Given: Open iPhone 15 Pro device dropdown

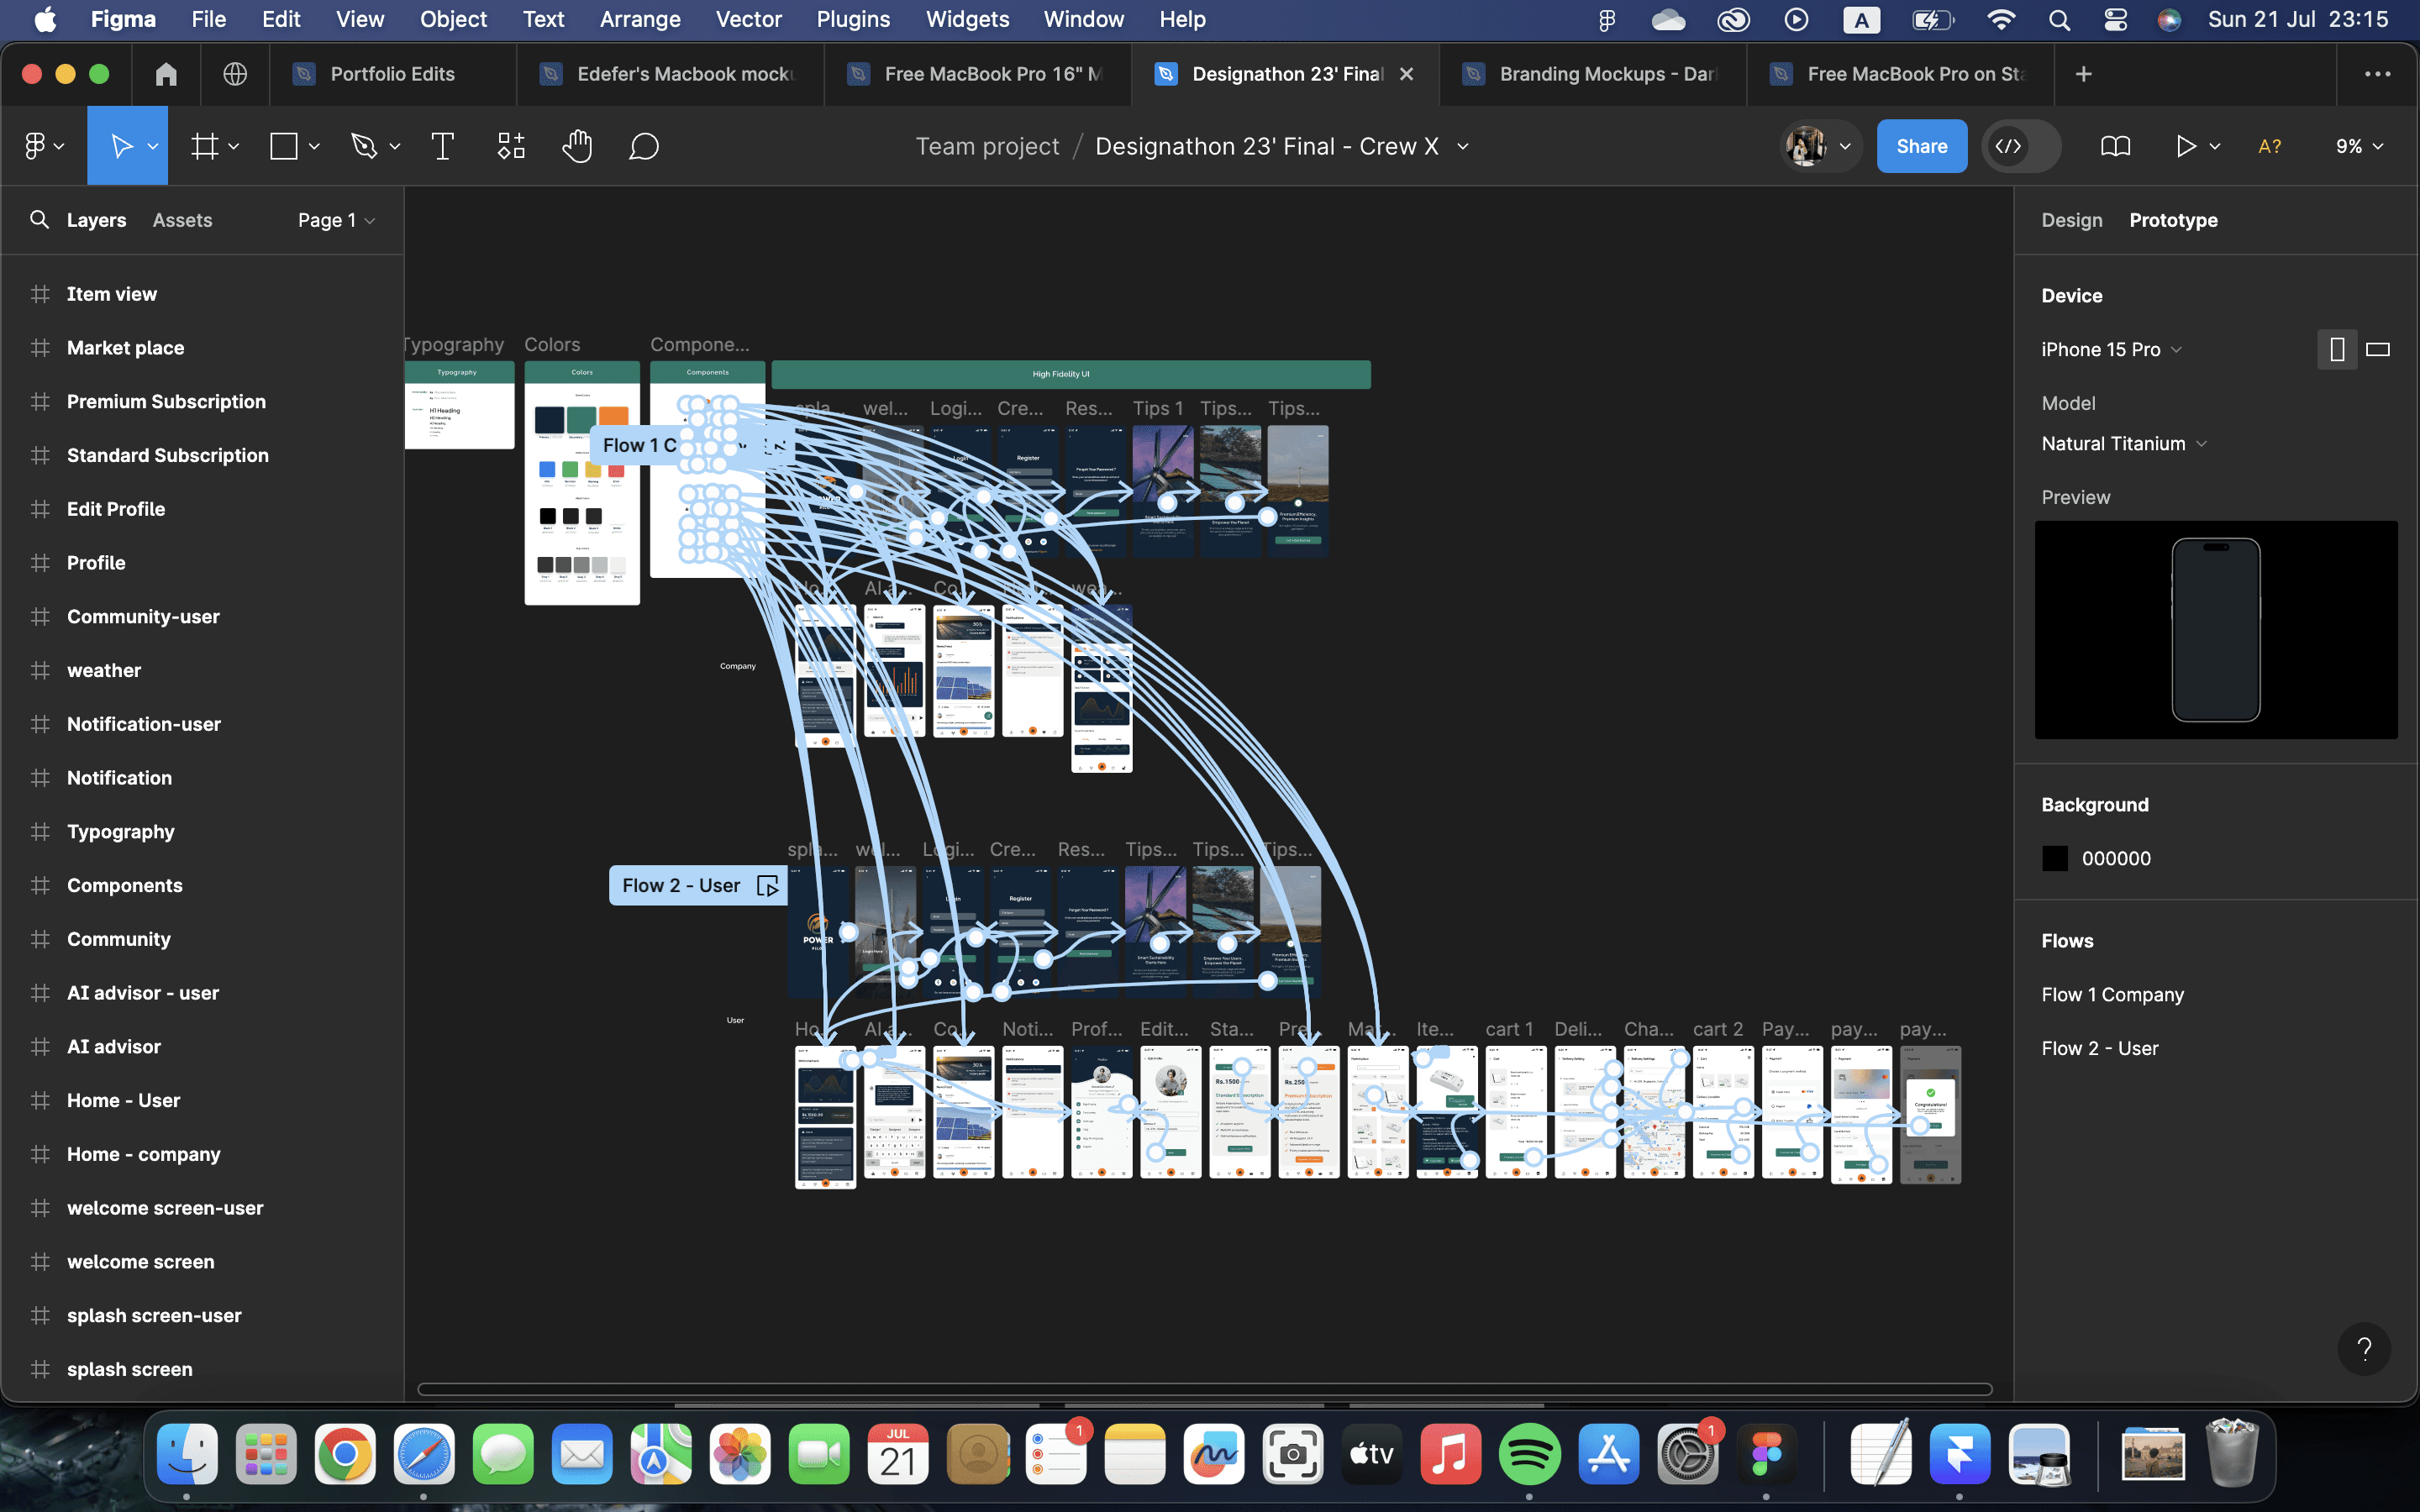Looking at the screenshot, I should pyautogui.click(x=2110, y=350).
